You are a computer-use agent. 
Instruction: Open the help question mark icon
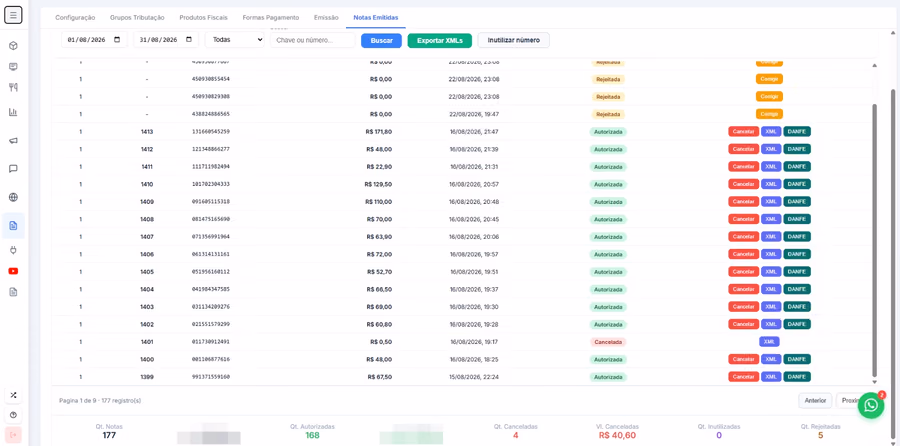coord(13,415)
